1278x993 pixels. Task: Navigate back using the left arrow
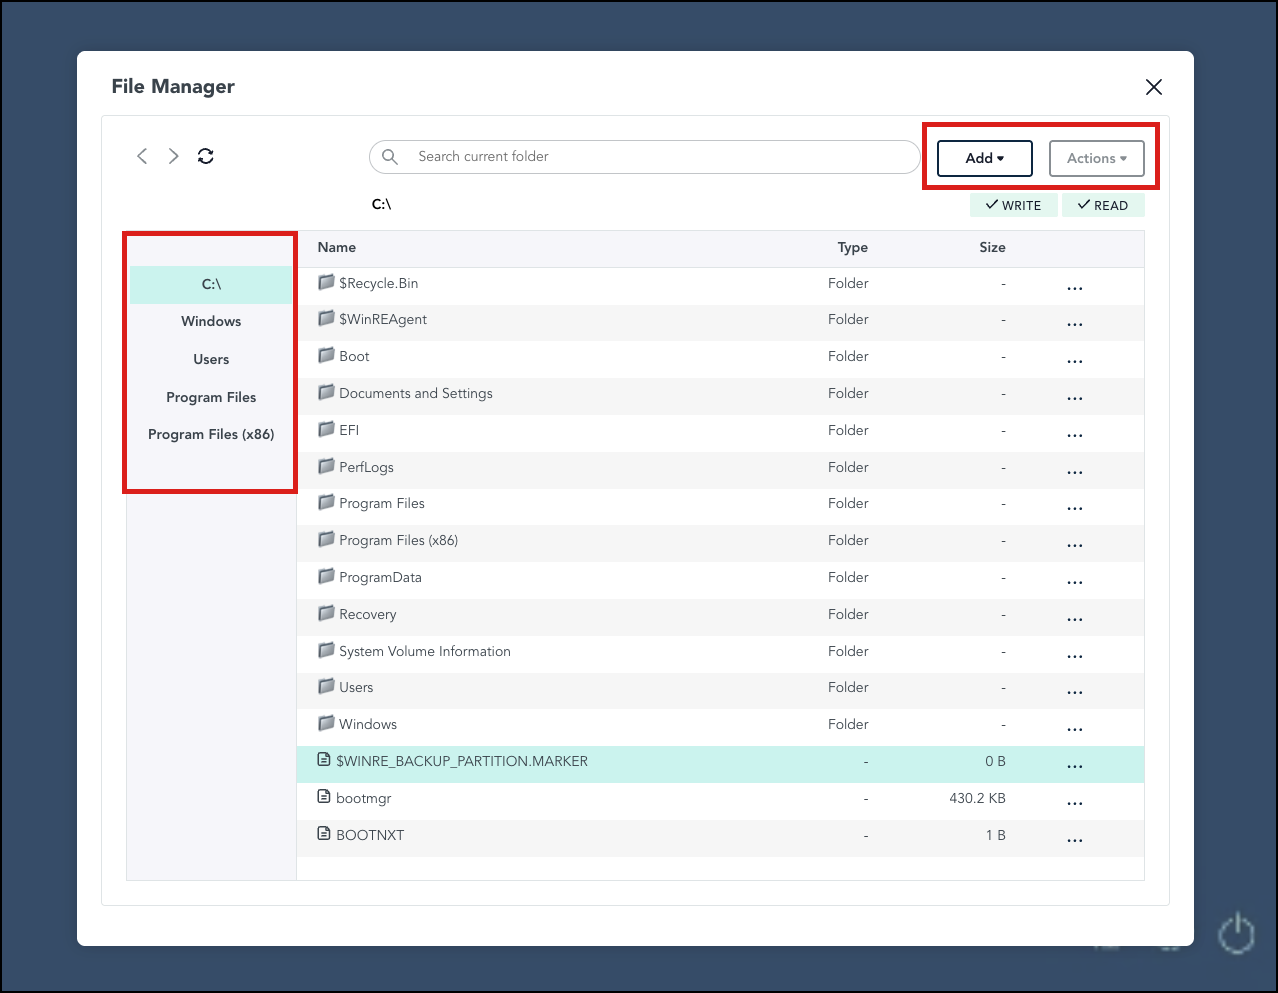point(141,156)
